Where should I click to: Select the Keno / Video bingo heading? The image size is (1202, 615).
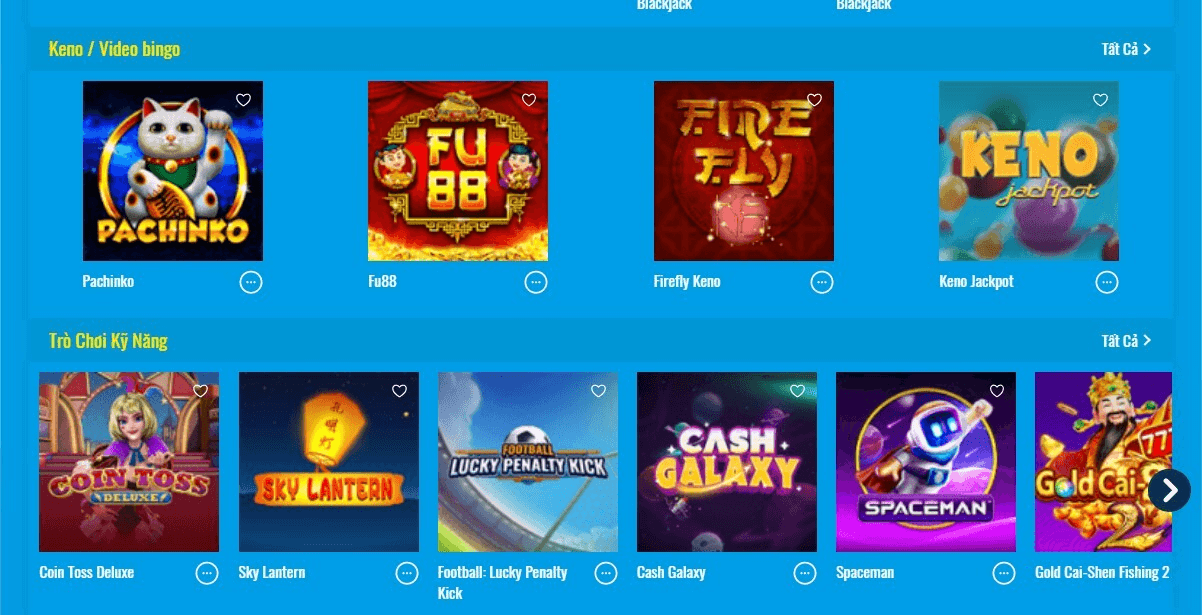[114, 49]
